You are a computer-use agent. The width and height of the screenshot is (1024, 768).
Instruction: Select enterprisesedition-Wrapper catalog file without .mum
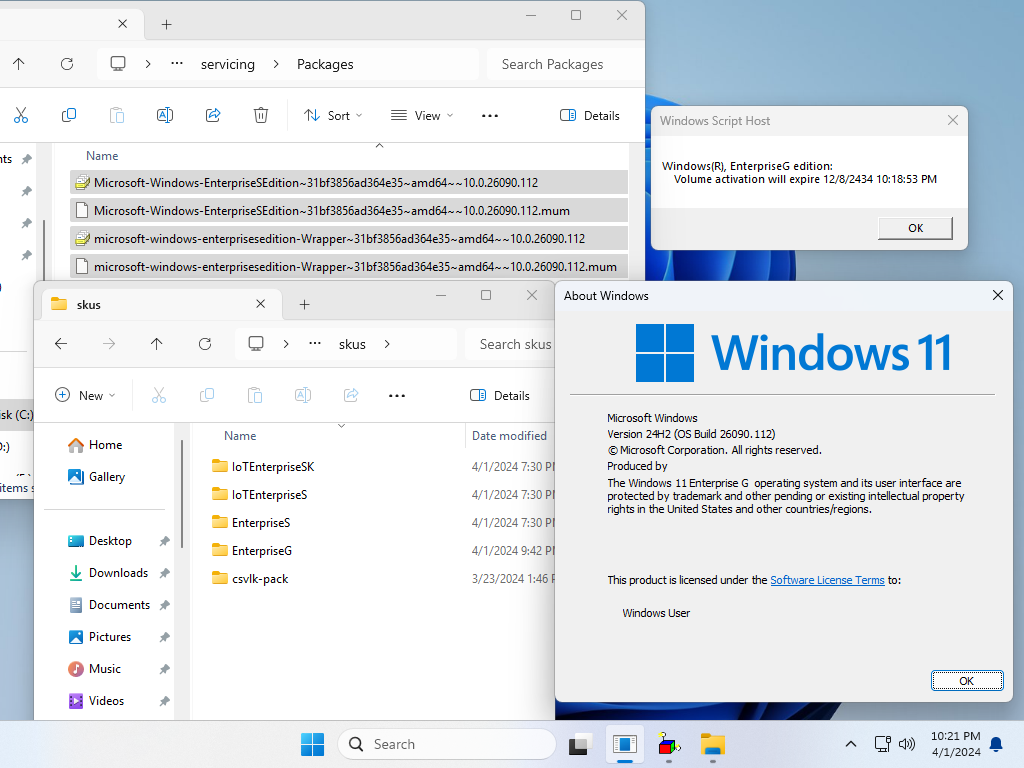pyautogui.click(x=349, y=238)
